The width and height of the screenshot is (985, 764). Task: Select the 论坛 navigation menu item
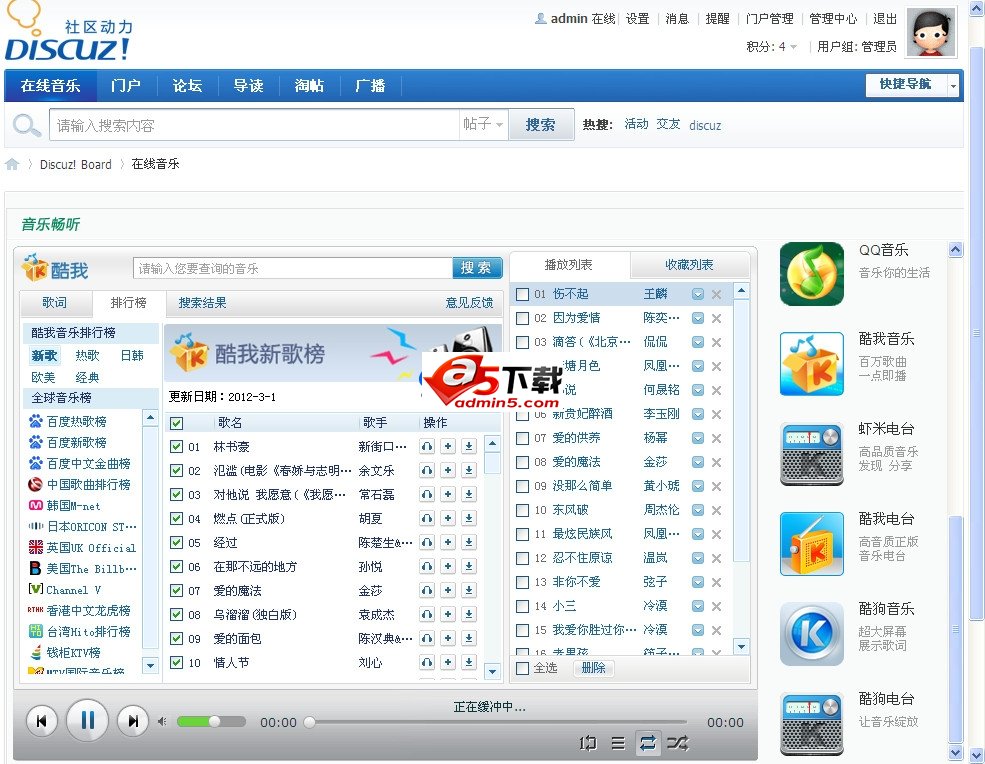(187, 86)
